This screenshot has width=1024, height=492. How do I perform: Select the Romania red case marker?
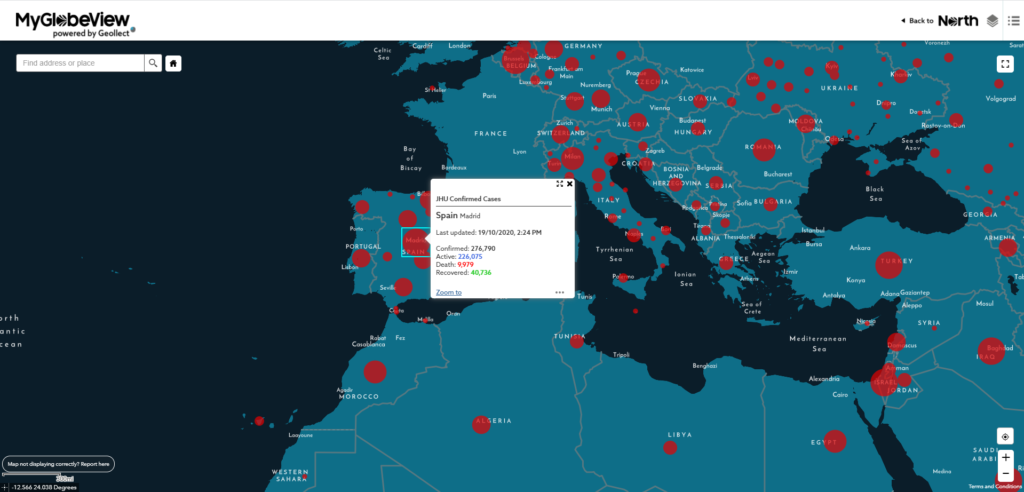point(763,150)
